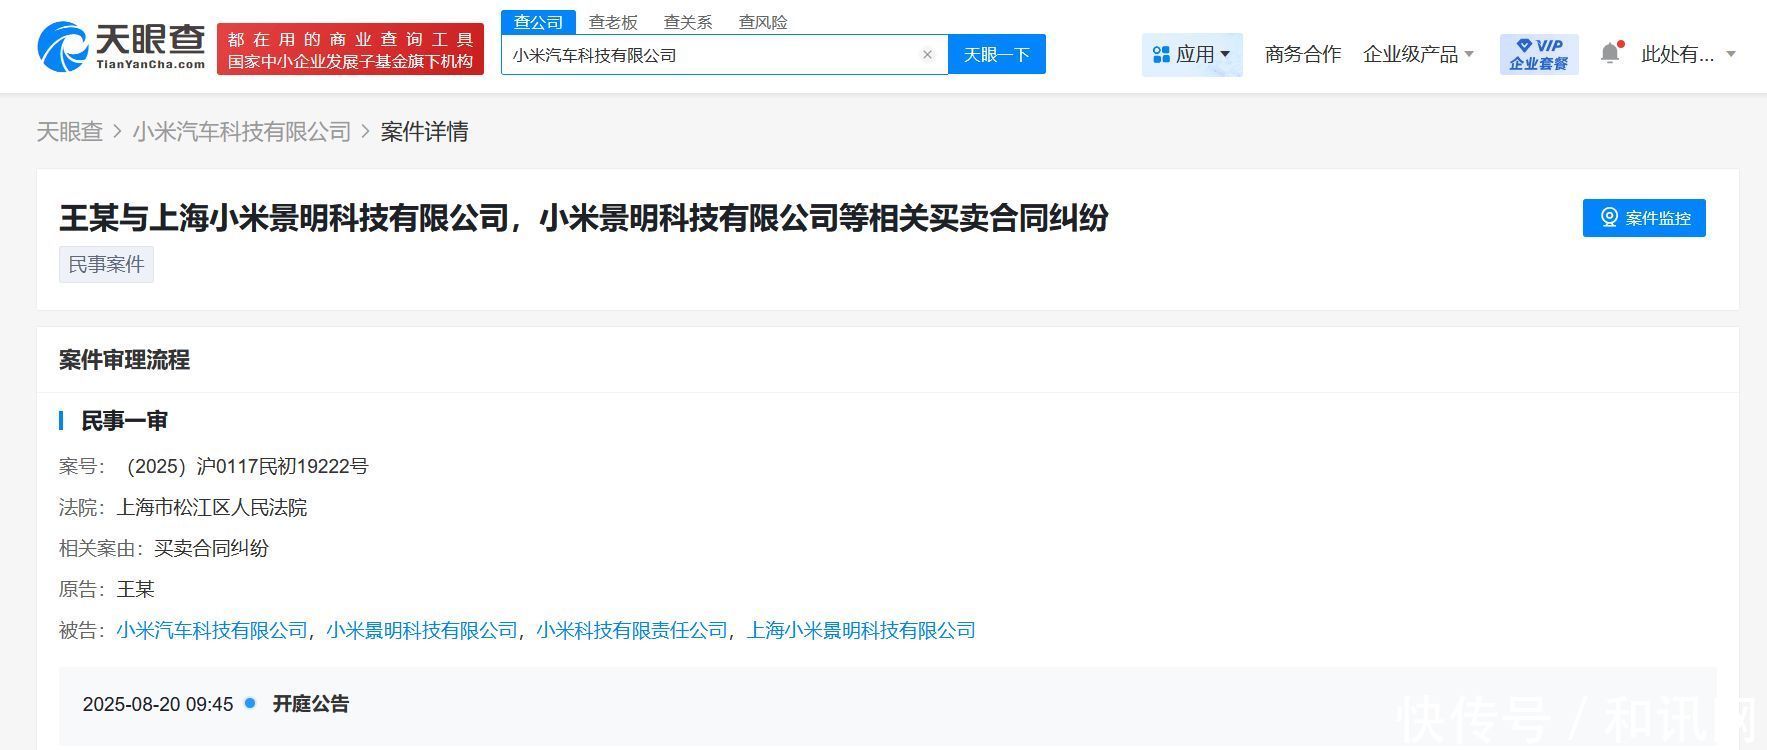Click the case number (2025)沪0117民初19222号

tap(243, 466)
